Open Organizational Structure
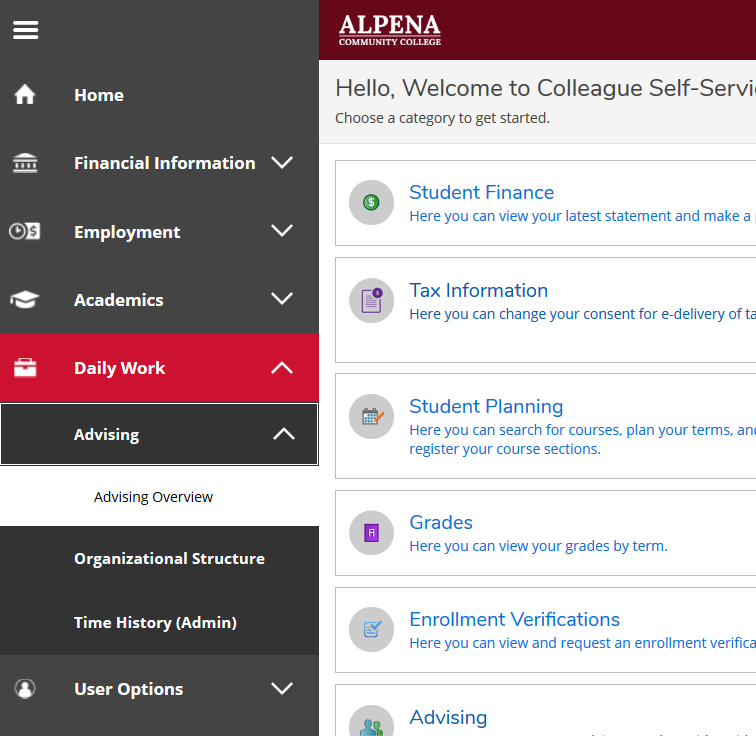756x736 pixels. [x=169, y=558]
